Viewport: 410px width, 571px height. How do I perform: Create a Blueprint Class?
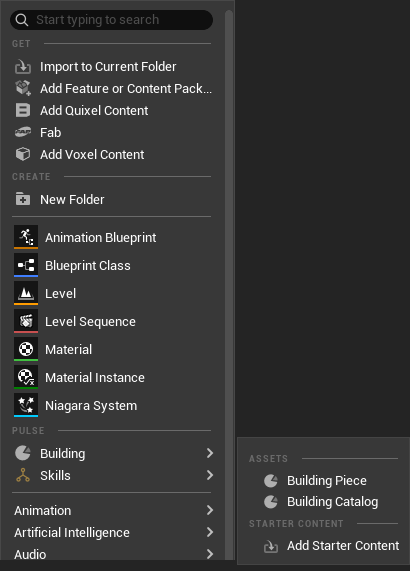(x=112, y=265)
